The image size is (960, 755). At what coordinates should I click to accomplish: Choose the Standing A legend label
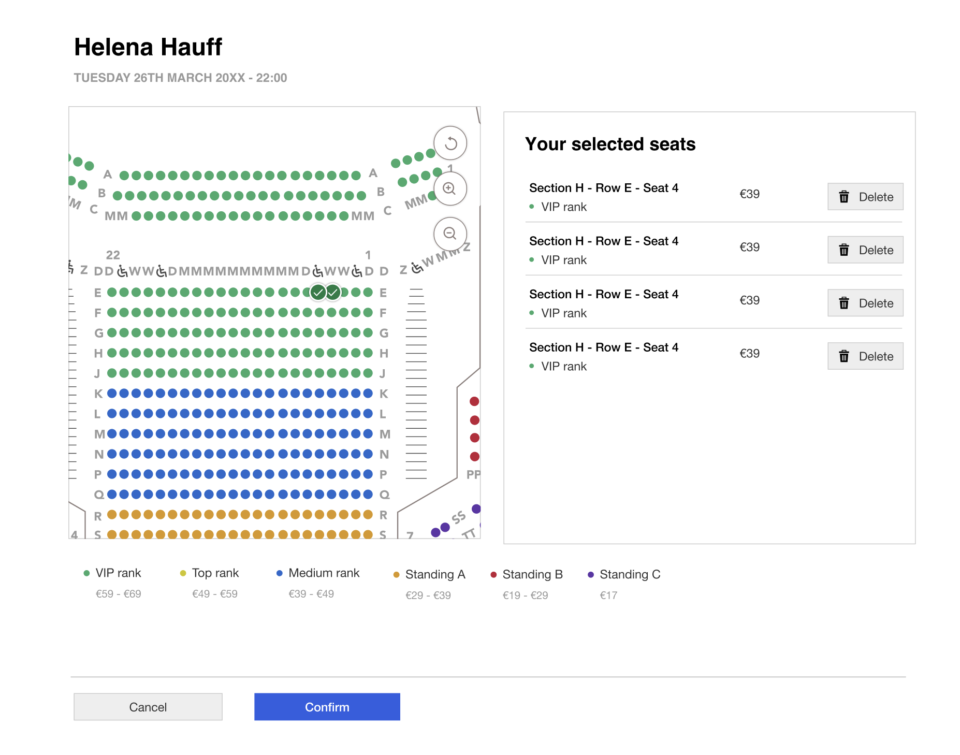435,575
